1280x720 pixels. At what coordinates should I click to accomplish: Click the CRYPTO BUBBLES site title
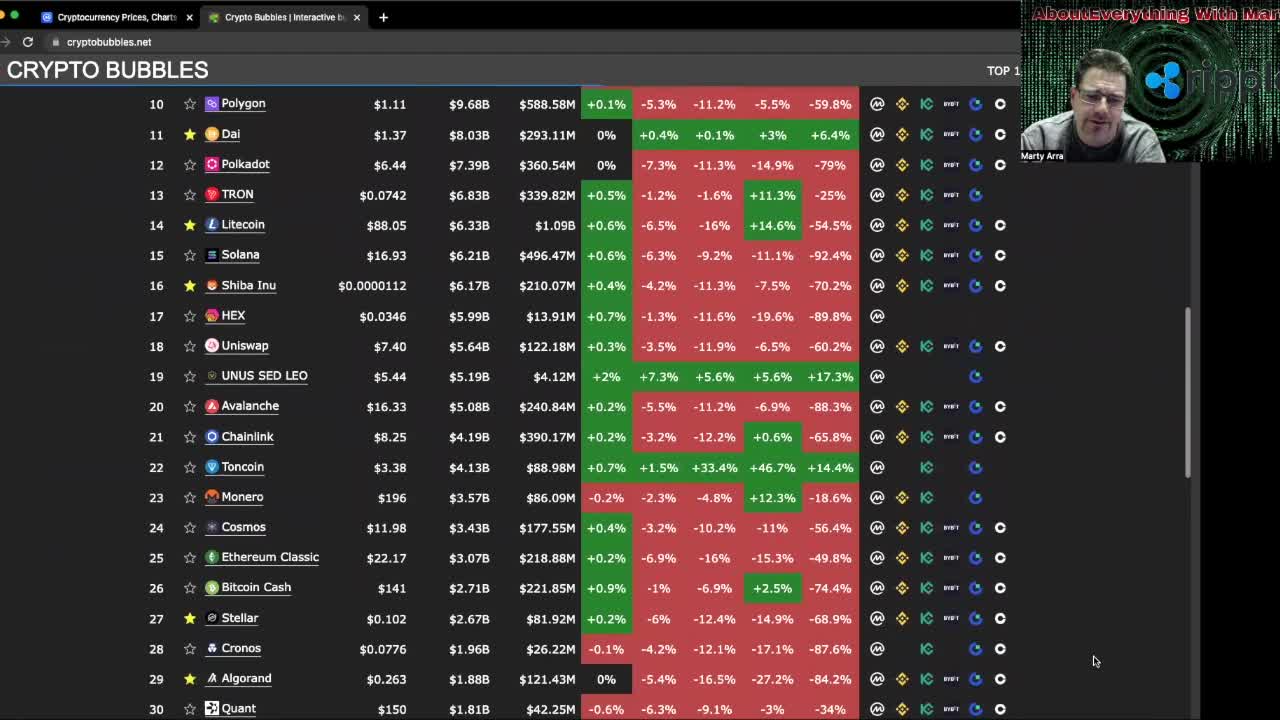(108, 70)
